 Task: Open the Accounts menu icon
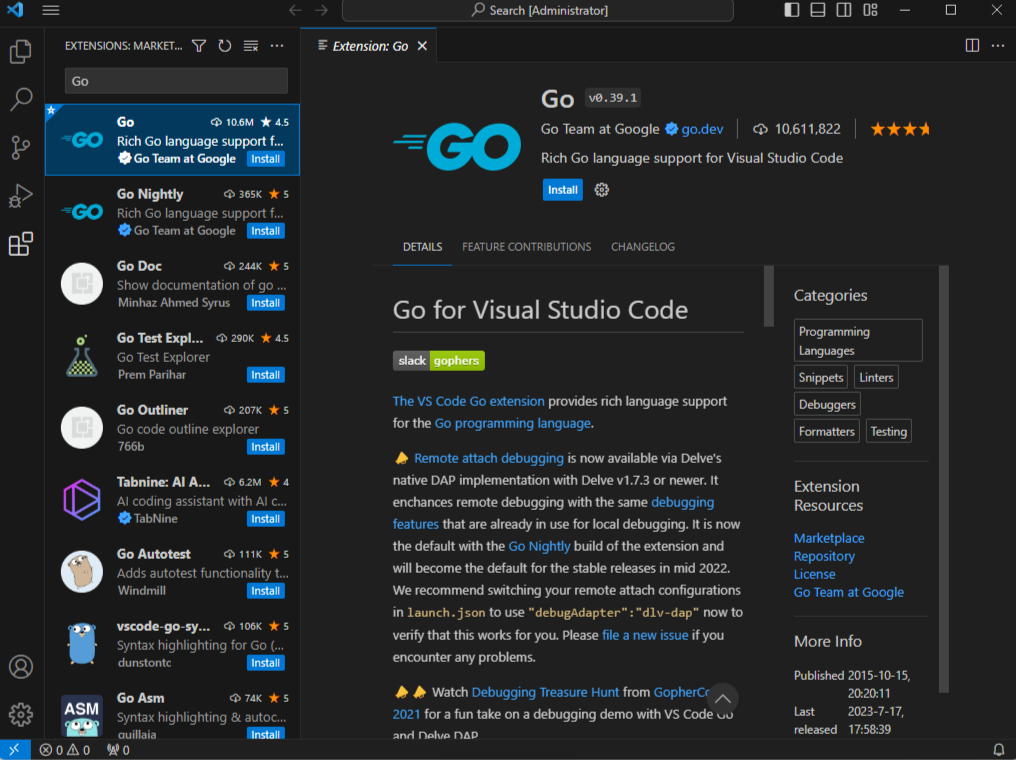(21, 667)
